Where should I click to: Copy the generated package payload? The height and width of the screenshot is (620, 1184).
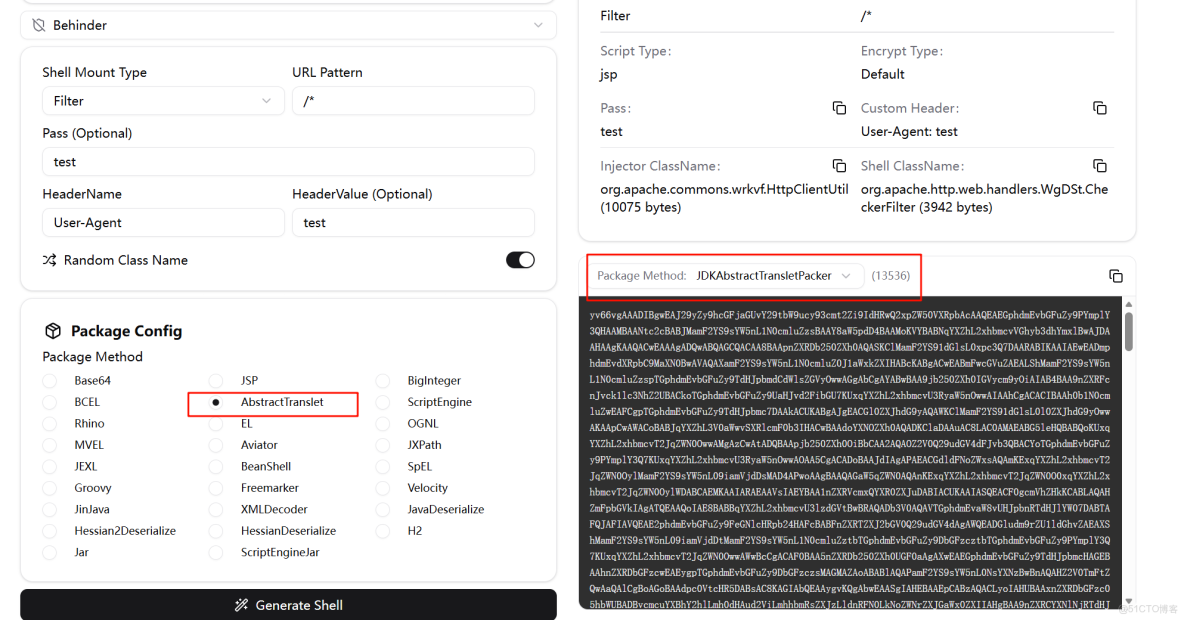[1116, 276]
